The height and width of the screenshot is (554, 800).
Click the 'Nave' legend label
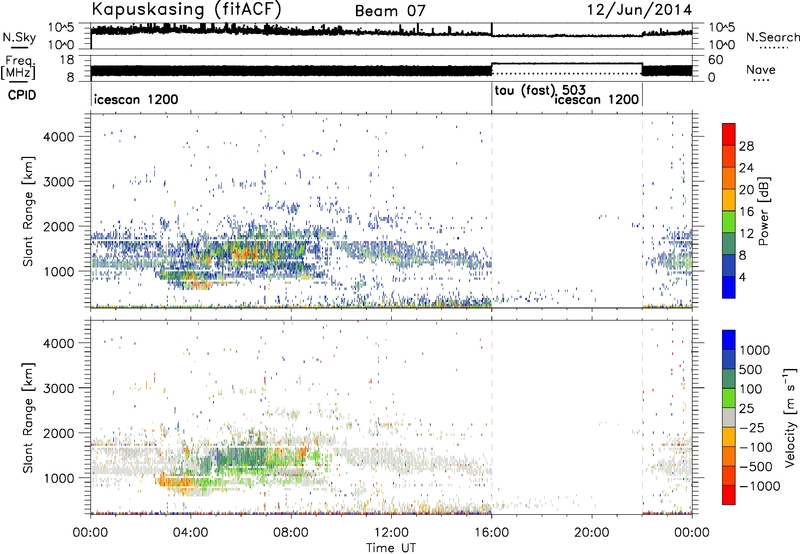pos(761,69)
